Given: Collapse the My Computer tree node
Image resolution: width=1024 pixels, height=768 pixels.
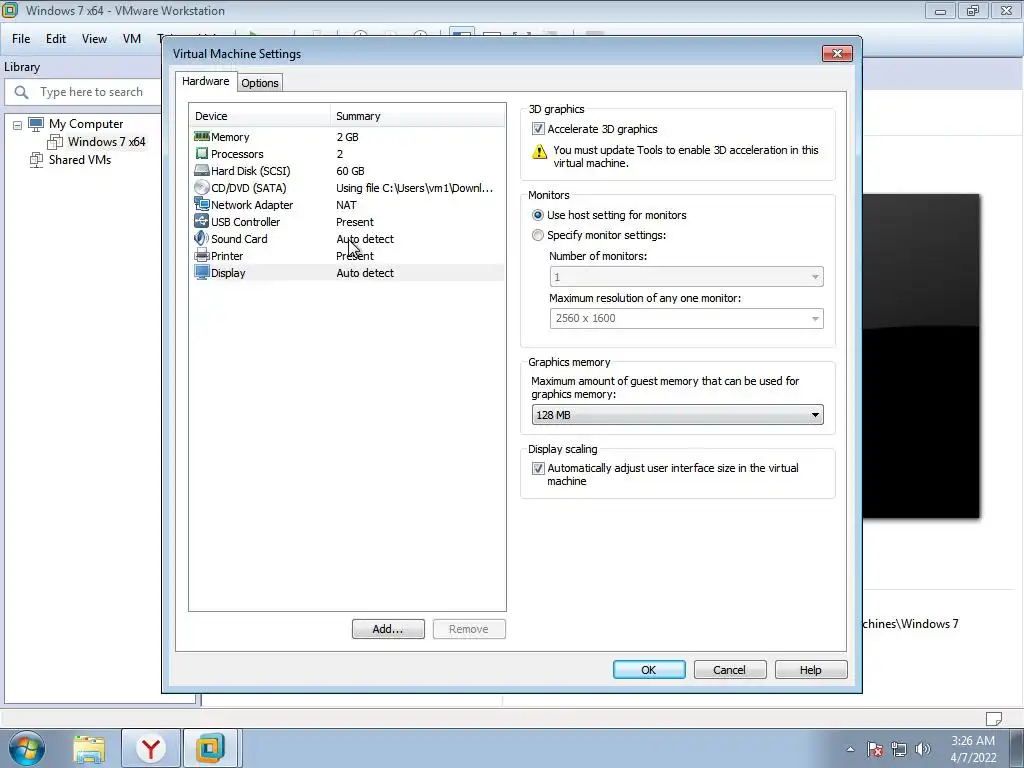Looking at the screenshot, I should [x=18, y=125].
